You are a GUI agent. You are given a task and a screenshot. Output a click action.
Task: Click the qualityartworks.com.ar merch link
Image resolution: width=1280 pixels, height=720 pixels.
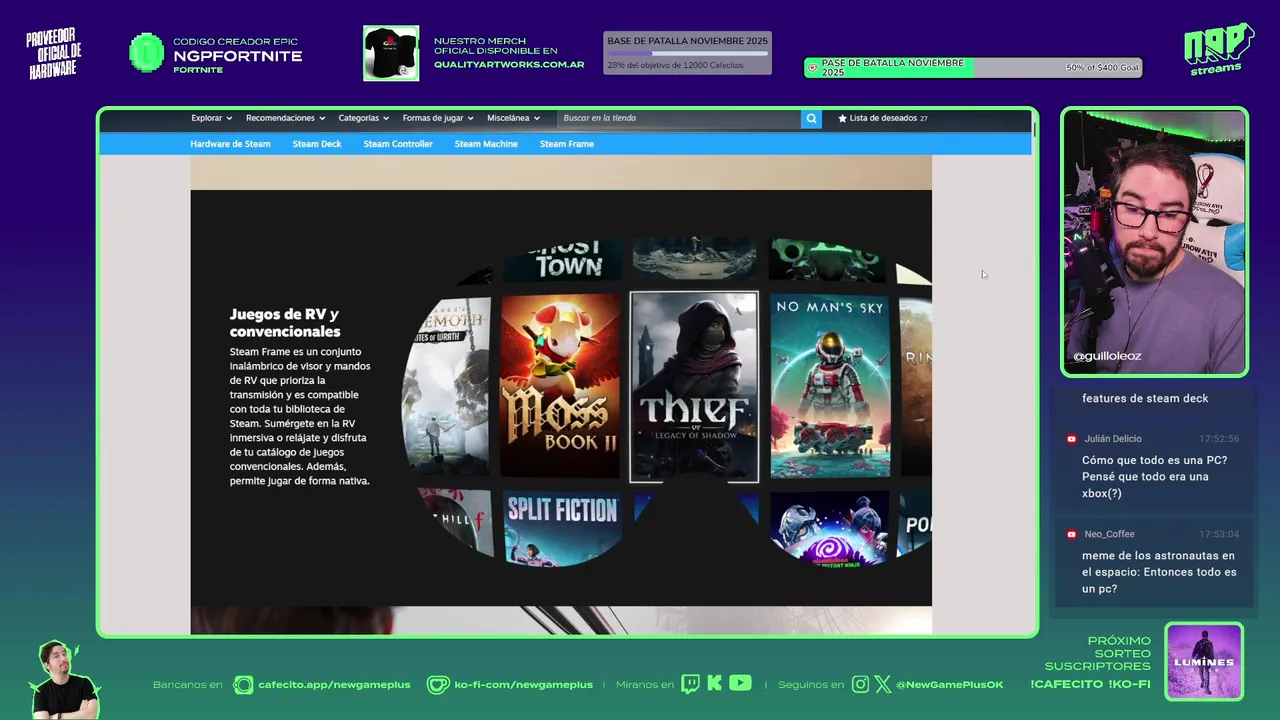(509, 64)
